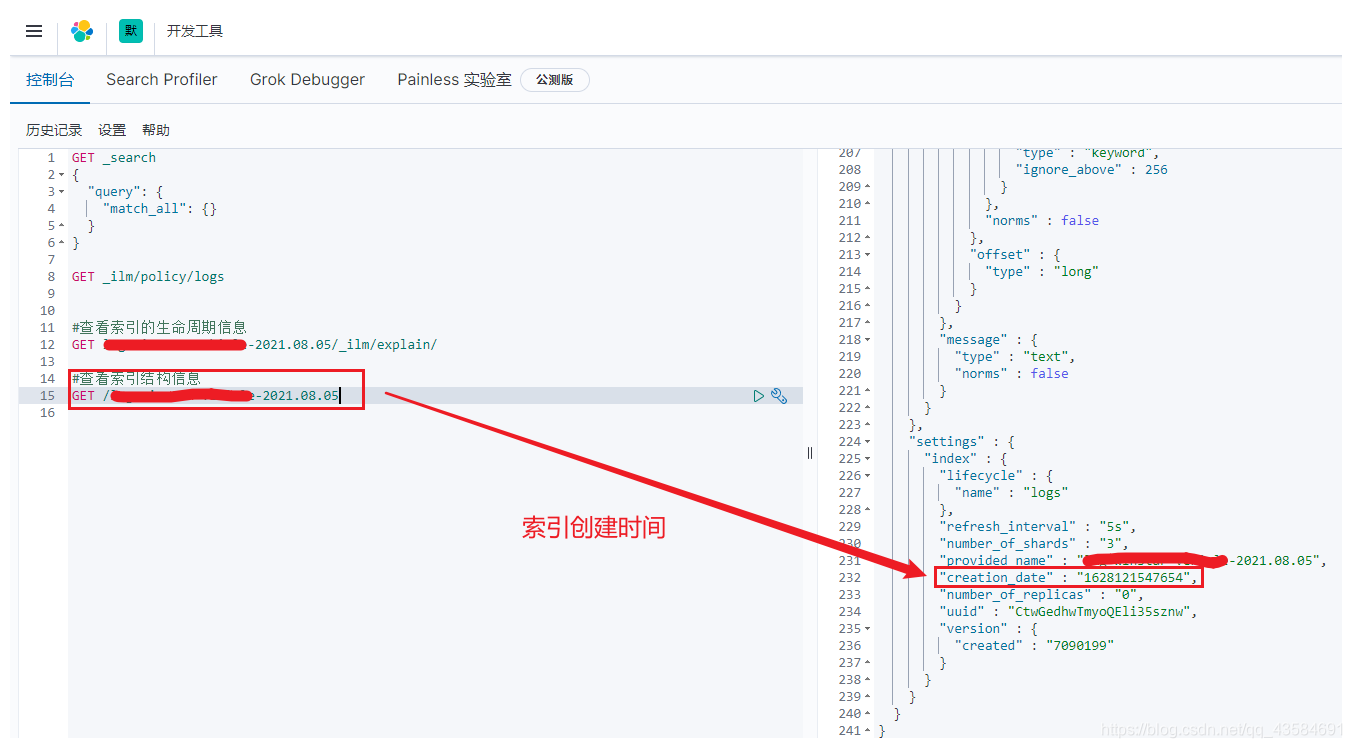
Task: Click the "match_all": {} text
Action: click(160, 209)
